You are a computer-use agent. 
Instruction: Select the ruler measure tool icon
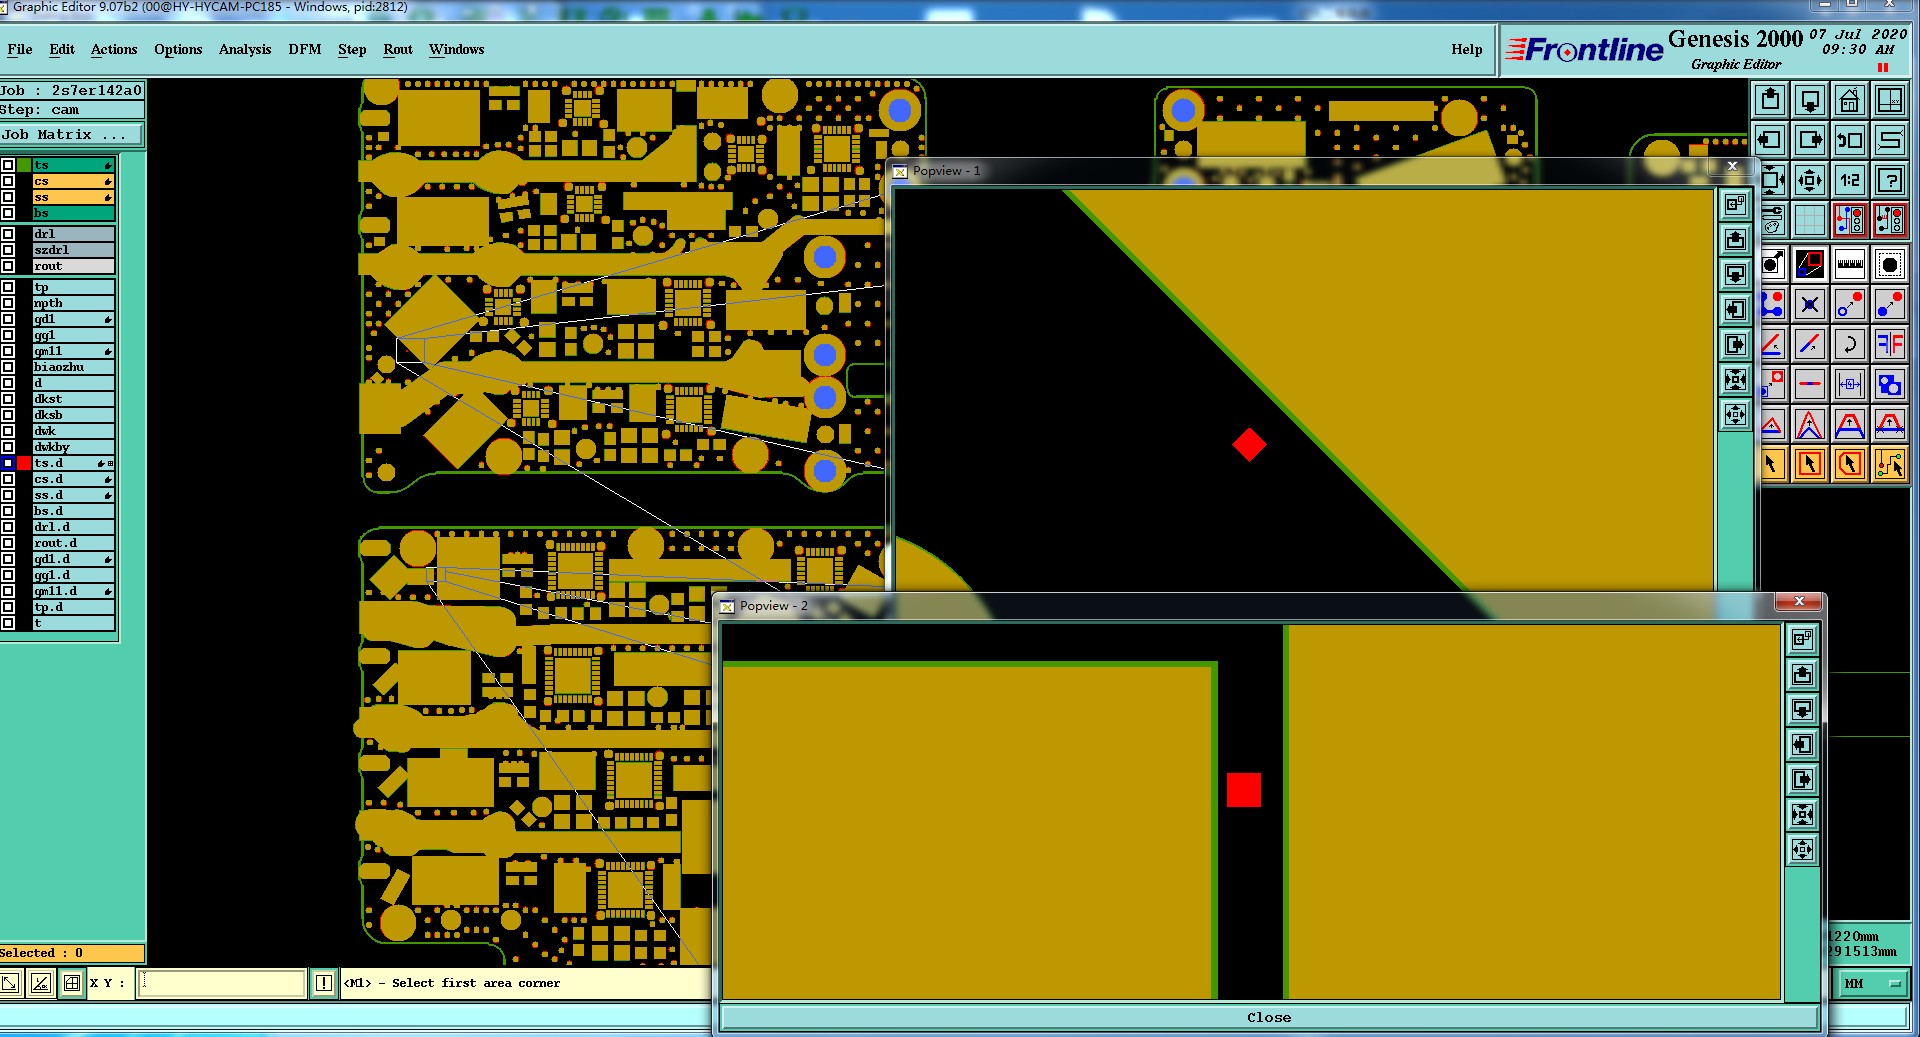(x=1849, y=264)
